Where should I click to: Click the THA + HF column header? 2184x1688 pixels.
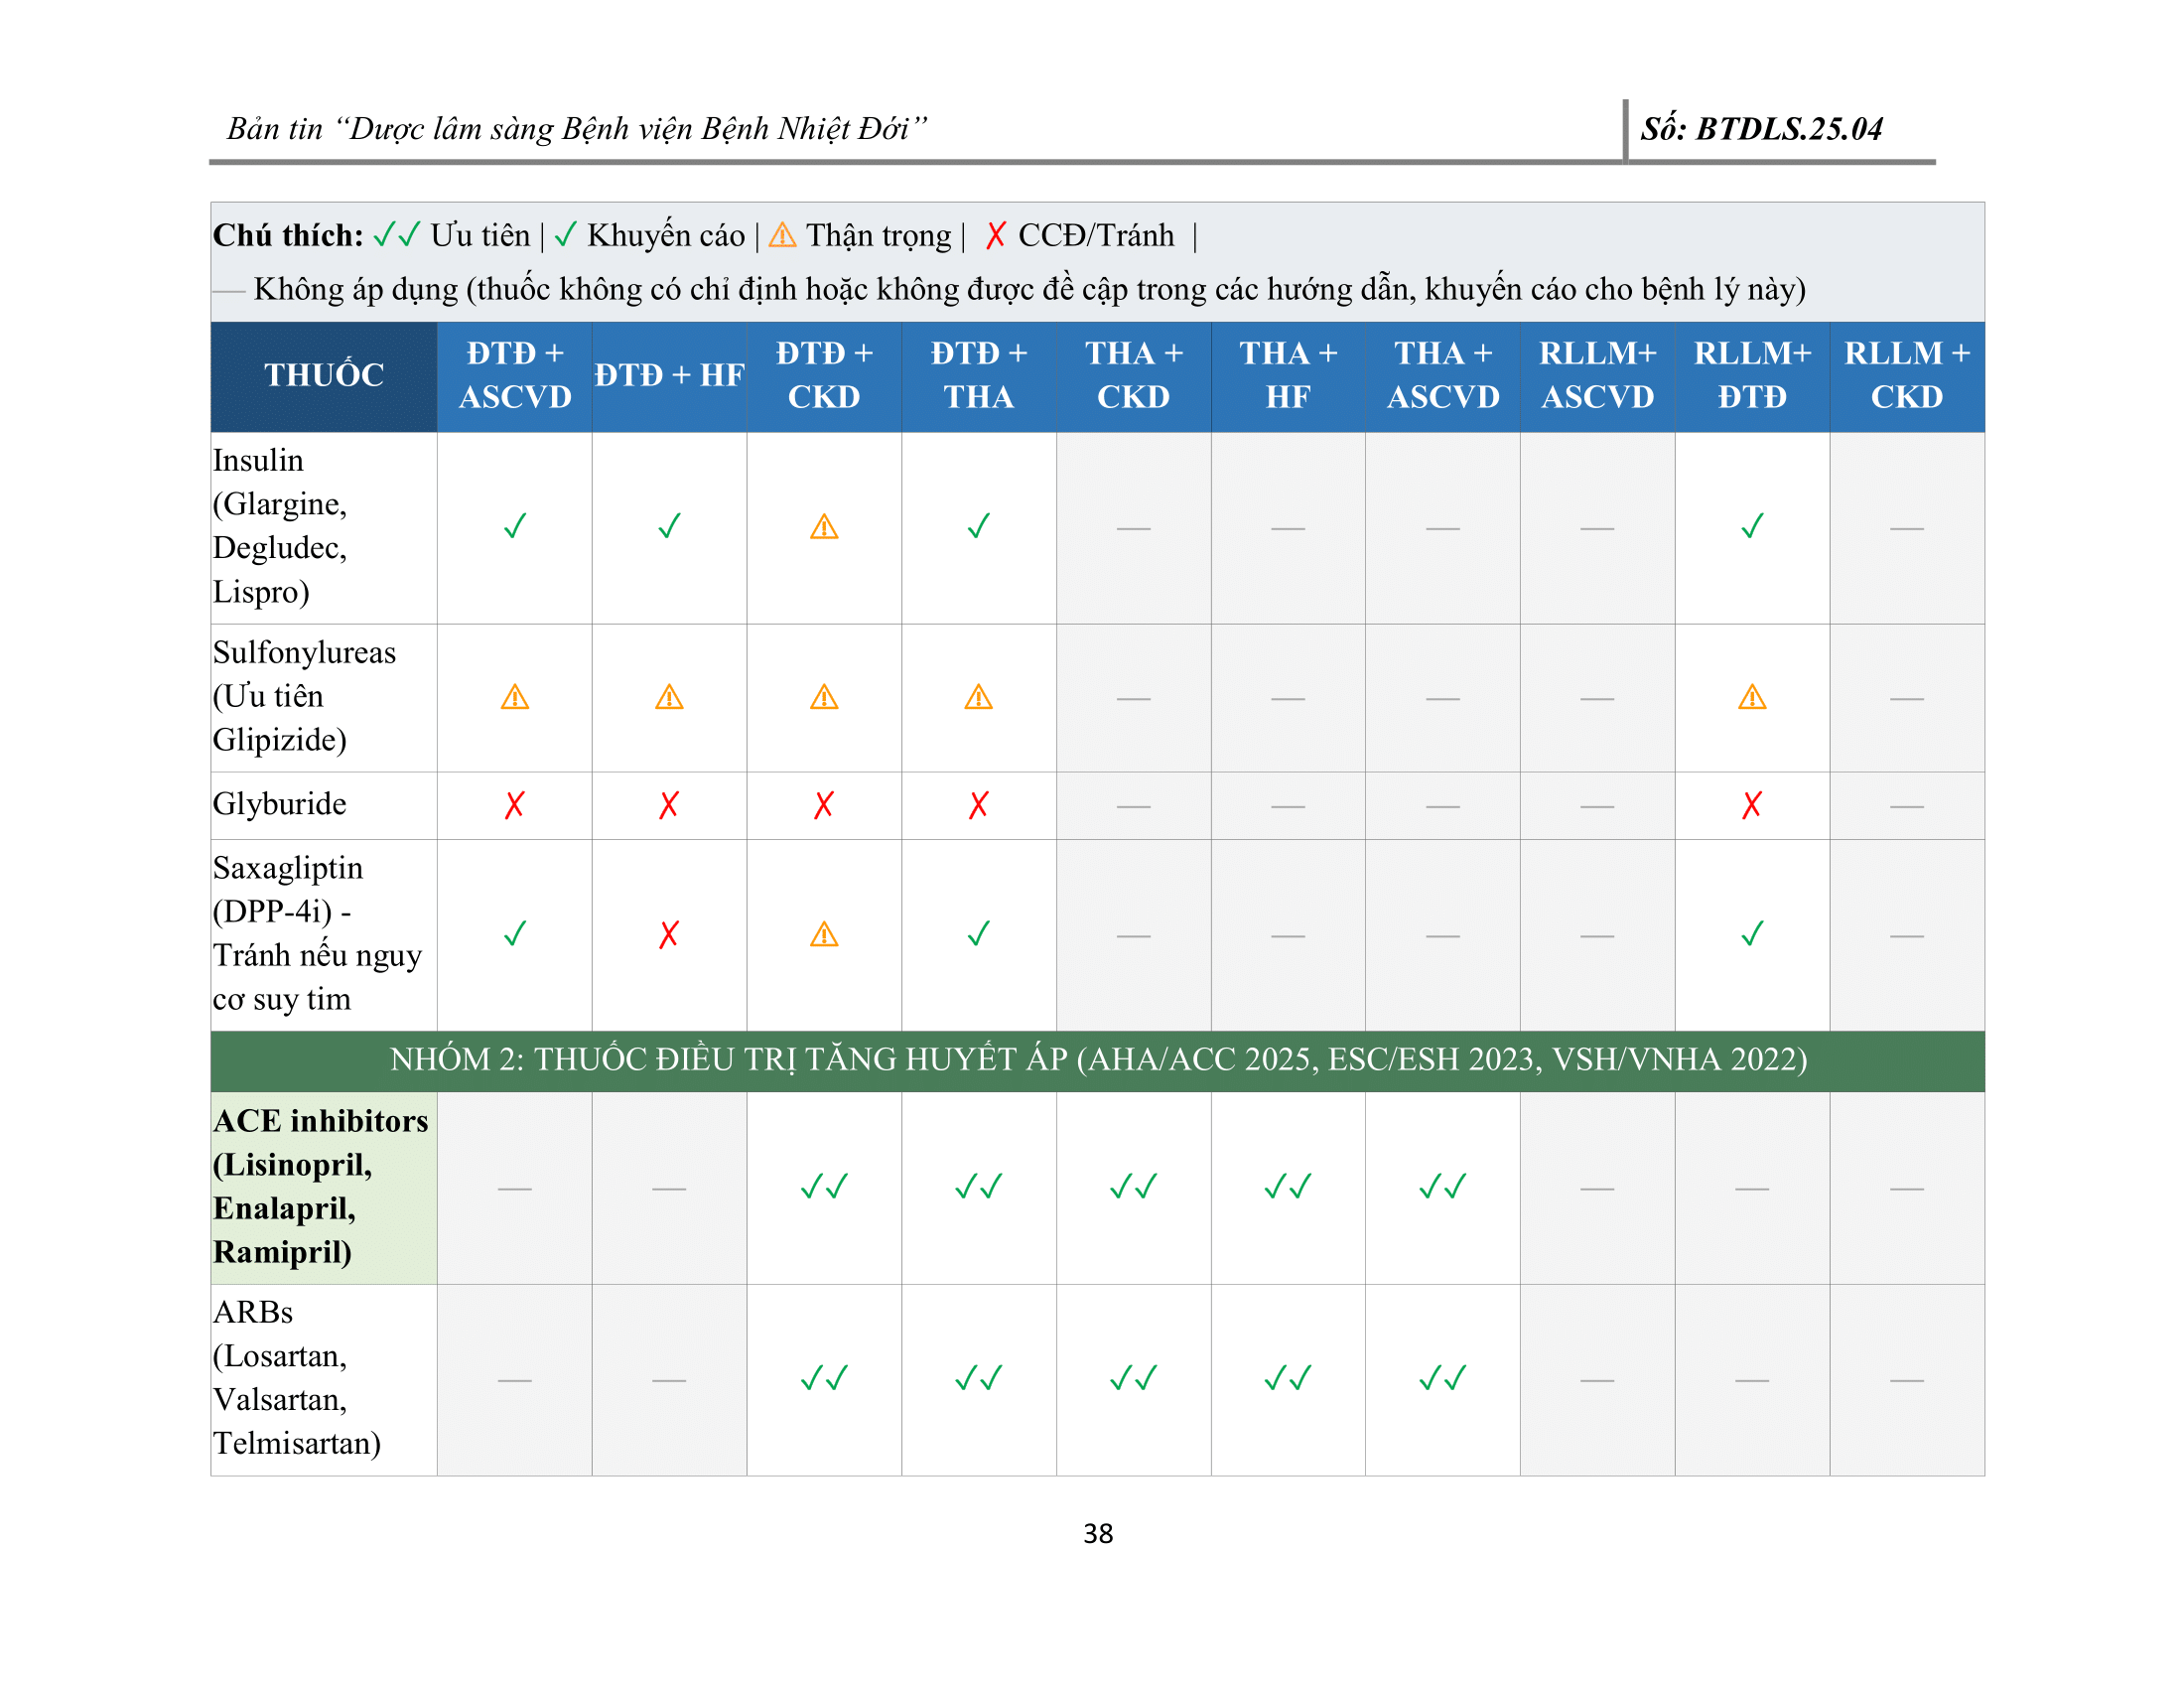click(x=1287, y=376)
